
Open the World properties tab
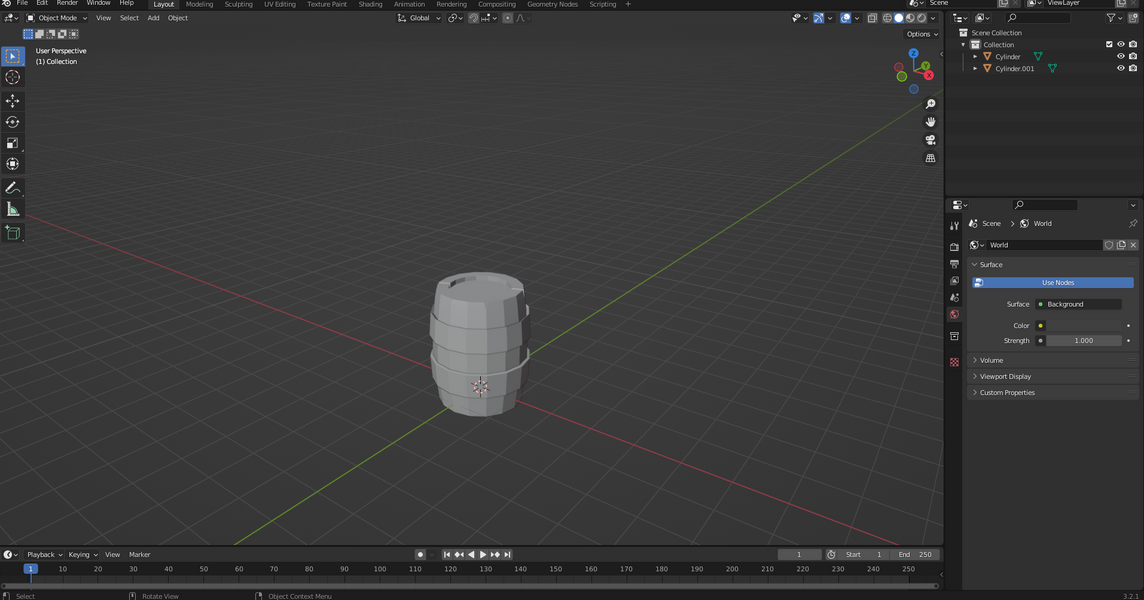(x=954, y=315)
